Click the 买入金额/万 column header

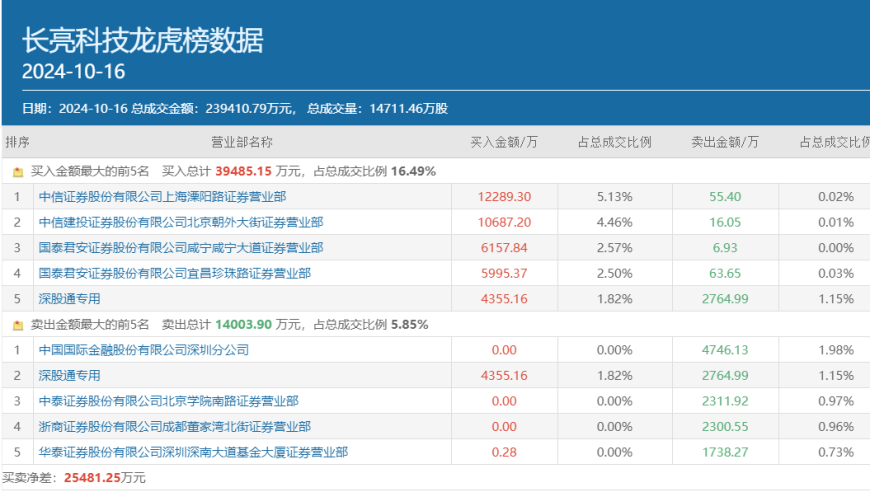click(504, 143)
